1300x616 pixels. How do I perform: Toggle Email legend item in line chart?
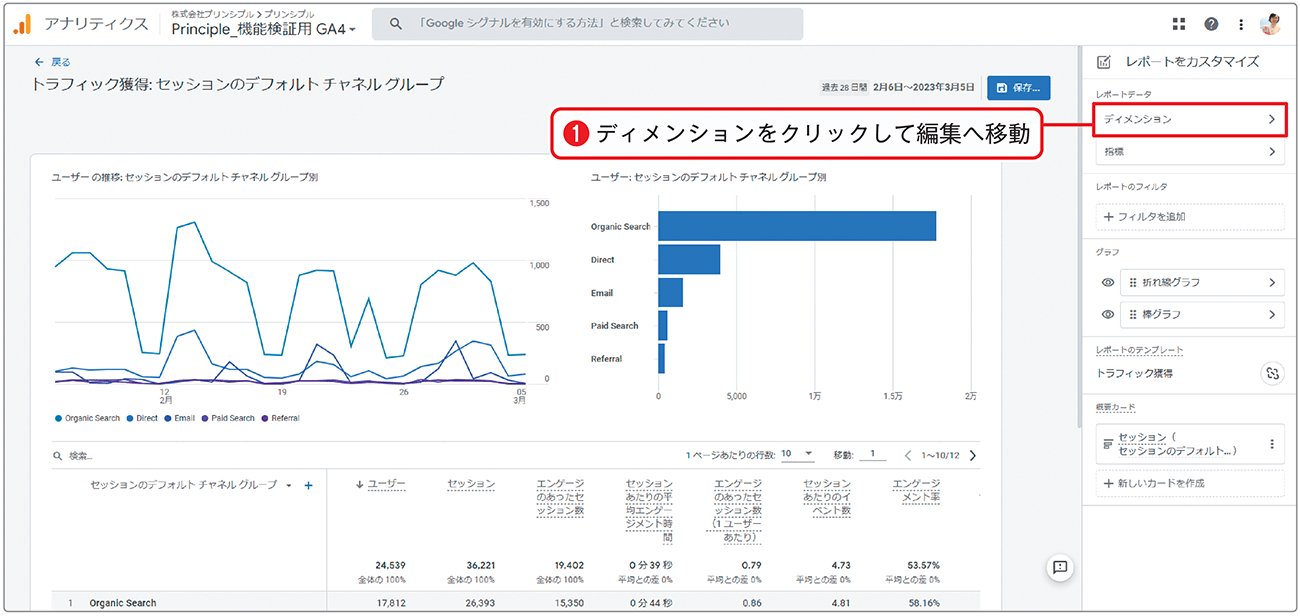click(x=180, y=418)
